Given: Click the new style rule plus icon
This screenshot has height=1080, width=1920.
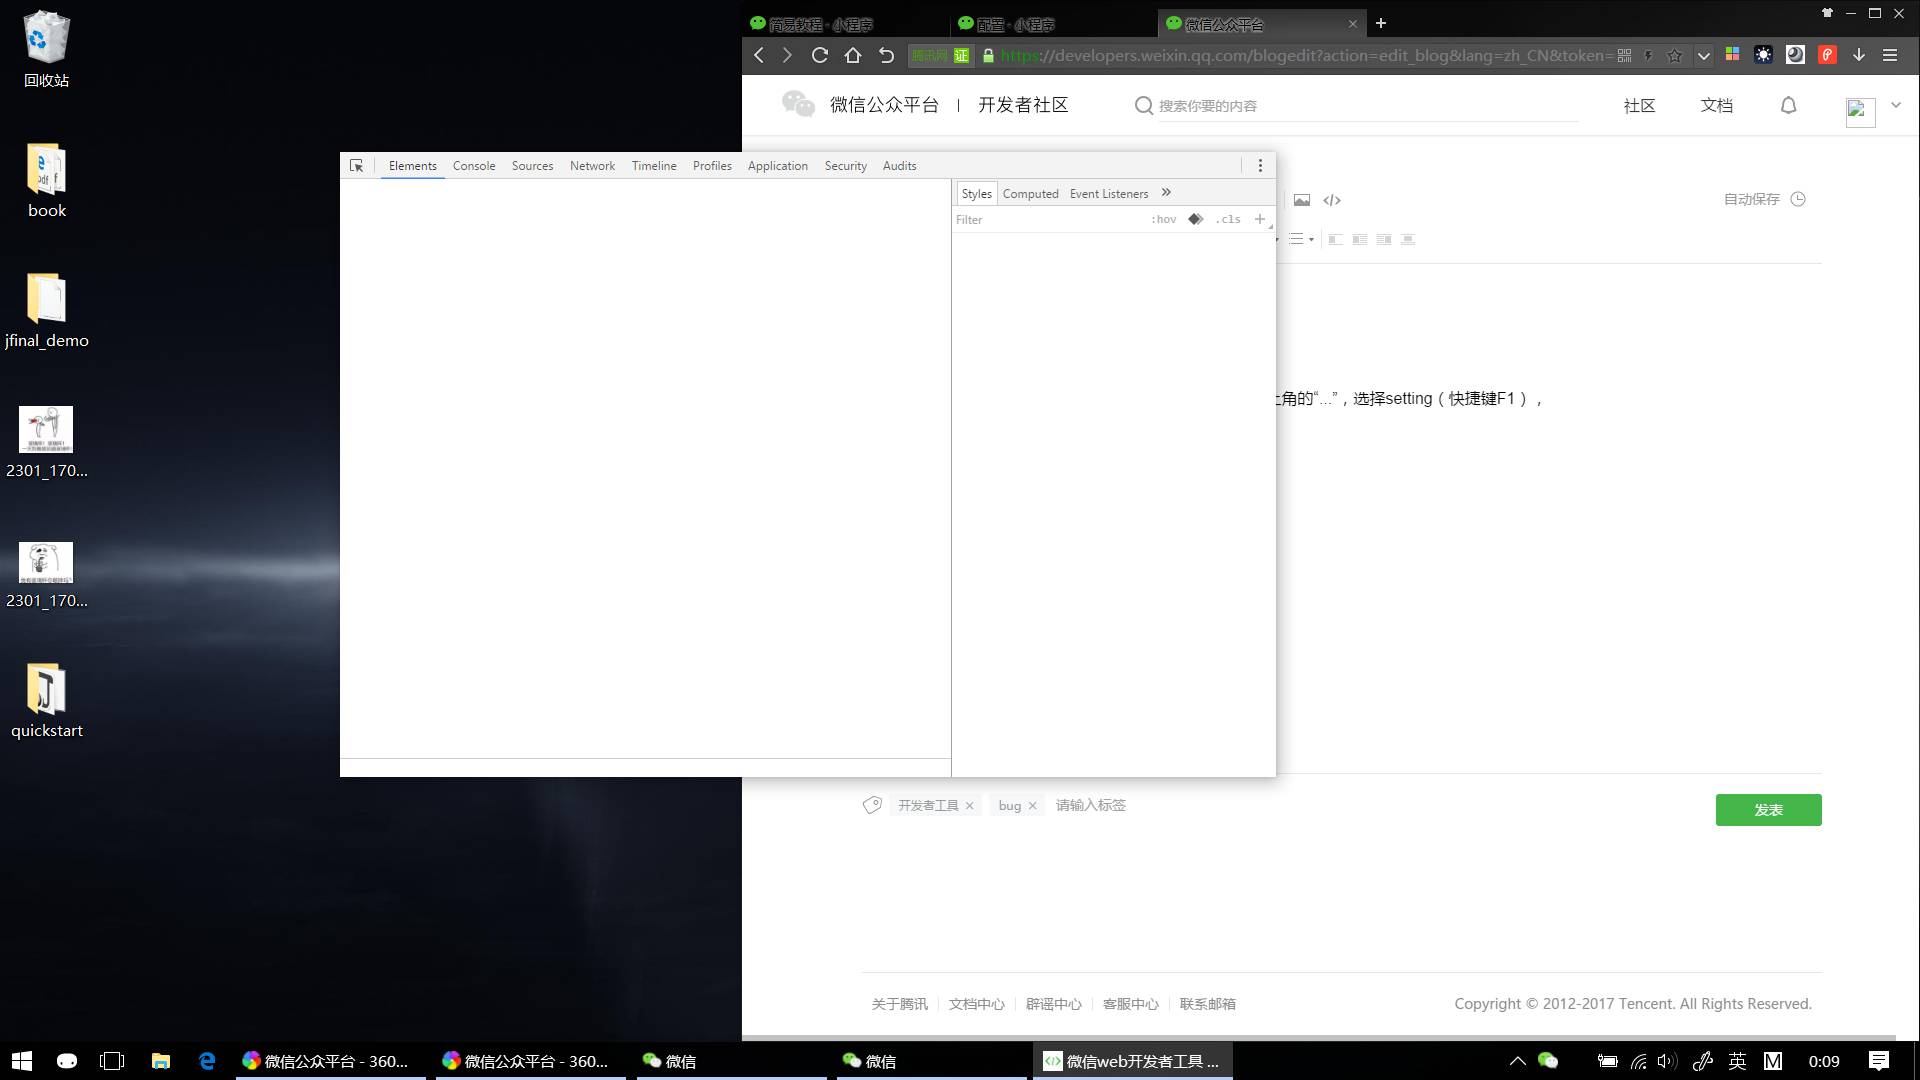Looking at the screenshot, I should point(1259,219).
